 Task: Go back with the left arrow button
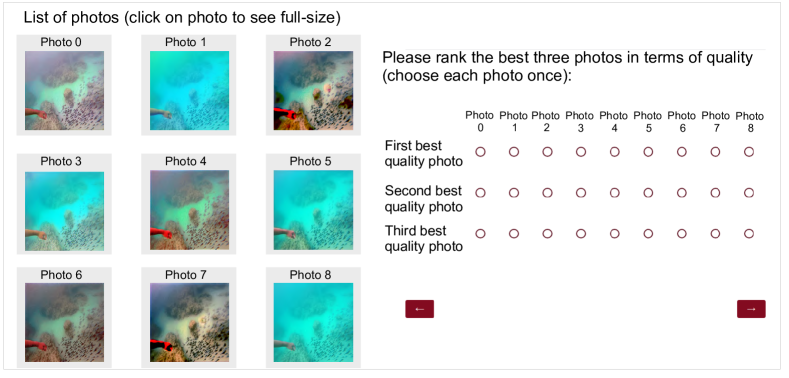coord(419,309)
